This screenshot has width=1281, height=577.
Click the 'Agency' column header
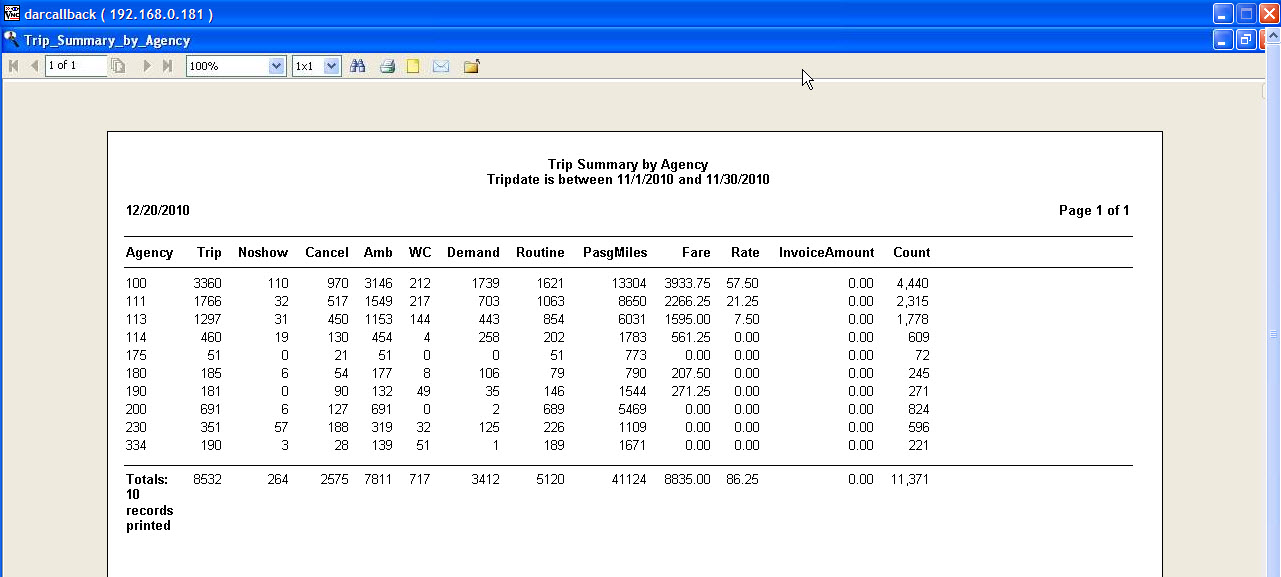click(149, 253)
